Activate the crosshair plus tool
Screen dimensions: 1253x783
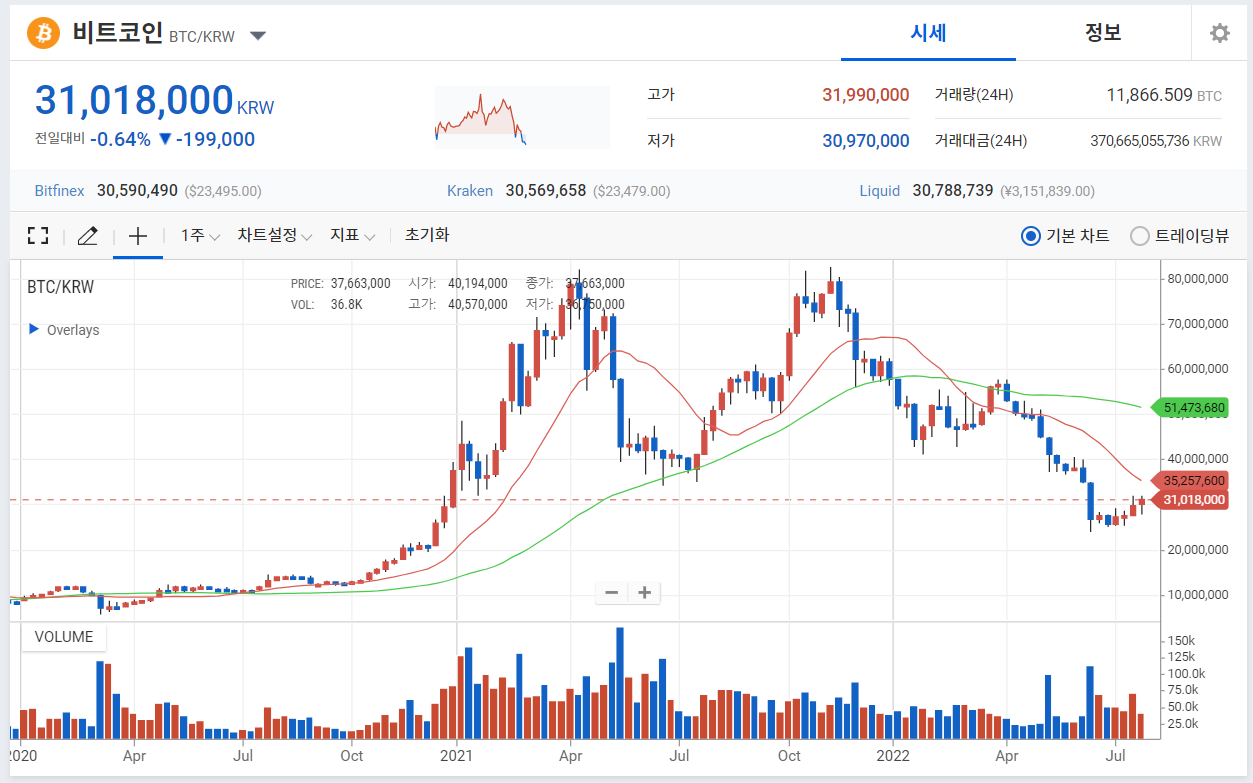coord(138,236)
